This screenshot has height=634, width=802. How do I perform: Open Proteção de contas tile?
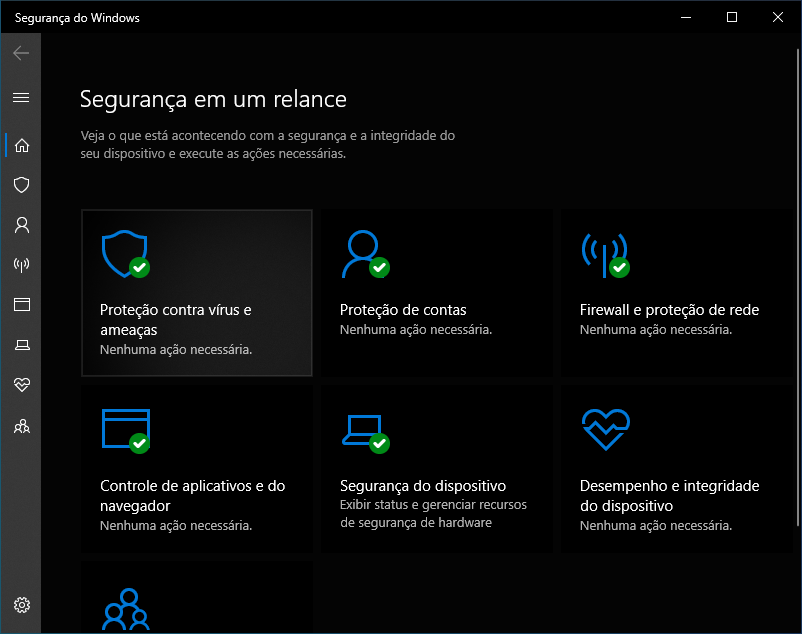(437, 293)
